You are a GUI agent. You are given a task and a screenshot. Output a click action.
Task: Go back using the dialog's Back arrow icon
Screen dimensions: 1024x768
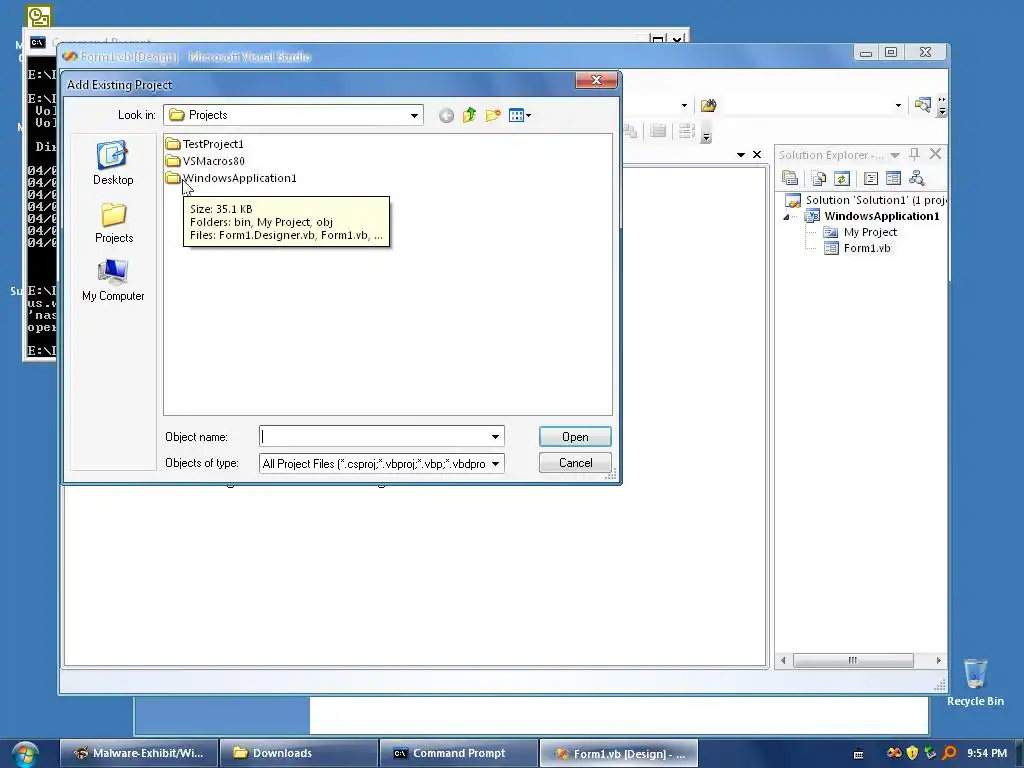[x=446, y=116]
